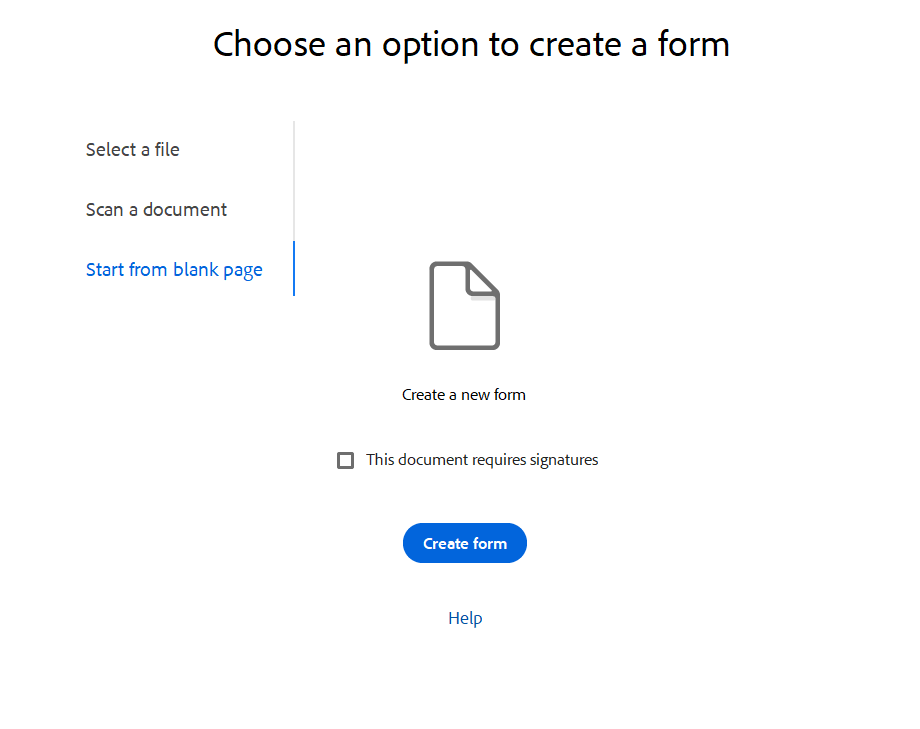Viewport: 920px width, 729px height.
Task: Switch to Select a file option
Action: [x=133, y=149]
